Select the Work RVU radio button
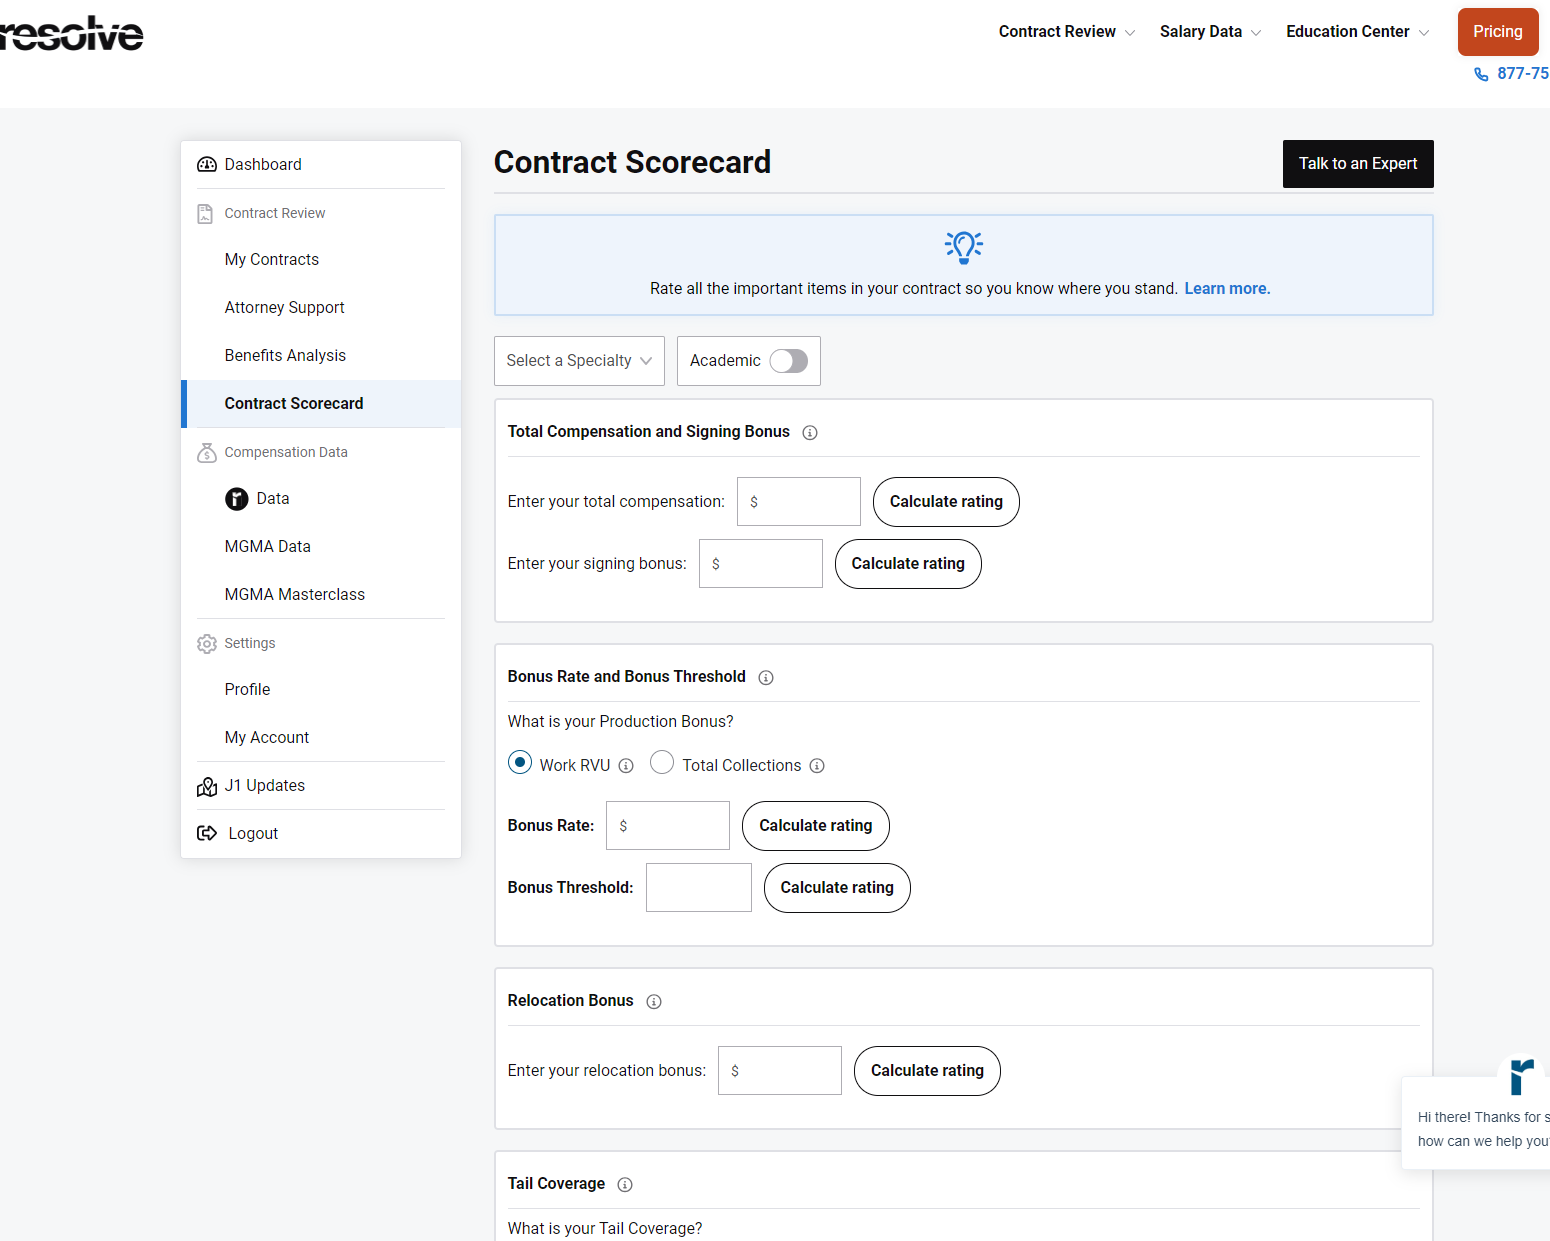This screenshot has width=1550, height=1241. click(520, 763)
